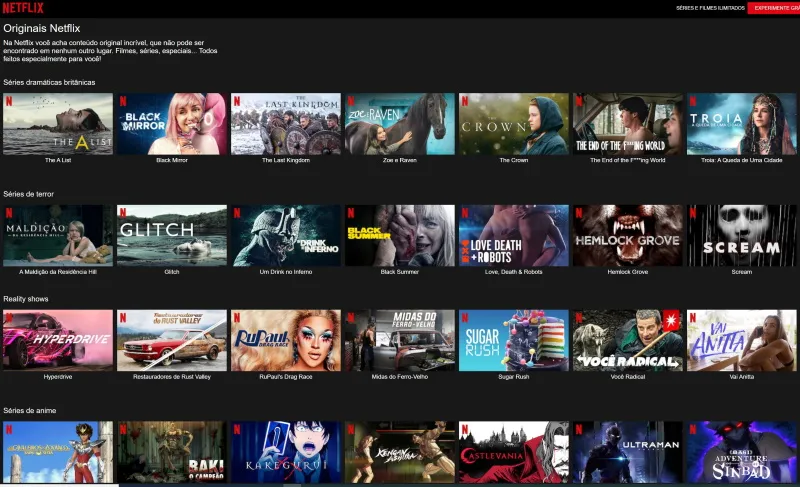Open the Sugar Rush thumbnail
The image size is (800, 487).
pyautogui.click(x=514, y=340)
